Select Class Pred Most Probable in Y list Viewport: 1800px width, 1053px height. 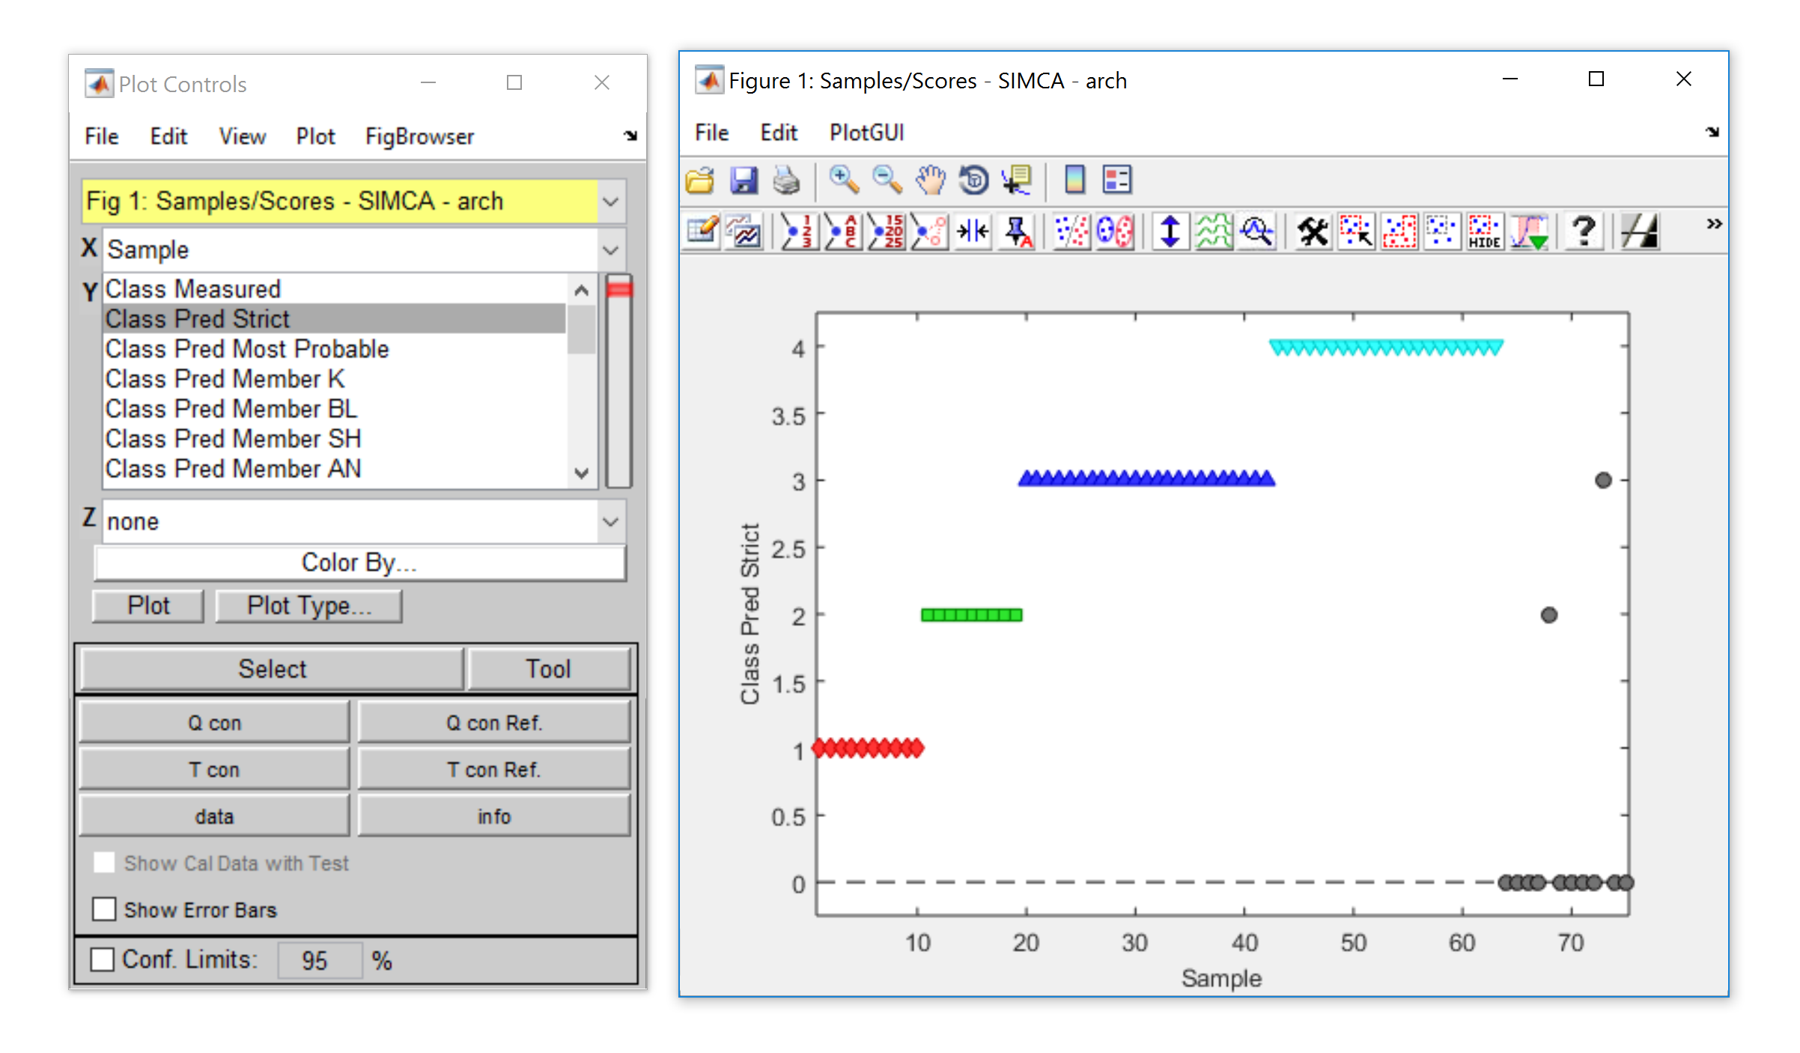[x=247, y=349]
